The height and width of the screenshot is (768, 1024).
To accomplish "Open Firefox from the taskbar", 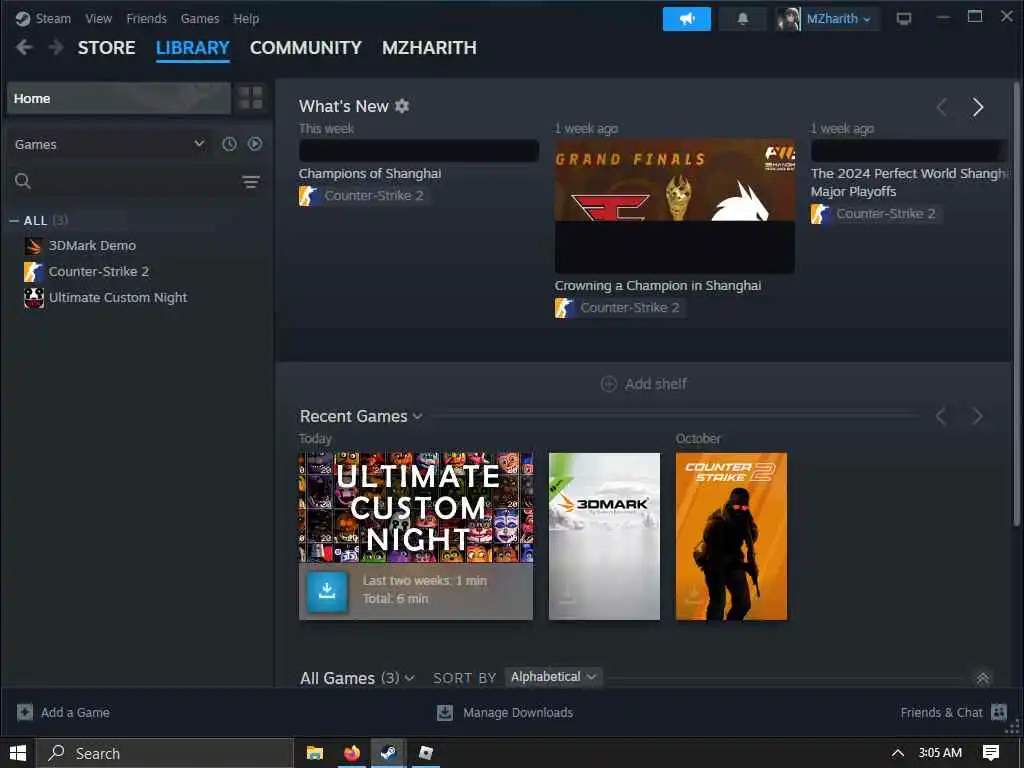I will pos(352,753).
